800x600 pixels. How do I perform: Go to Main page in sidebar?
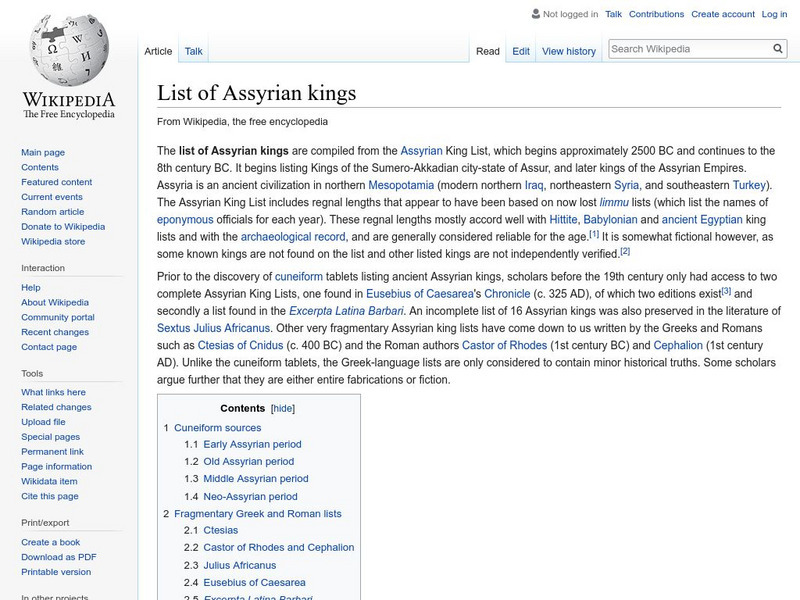(43, 152)
